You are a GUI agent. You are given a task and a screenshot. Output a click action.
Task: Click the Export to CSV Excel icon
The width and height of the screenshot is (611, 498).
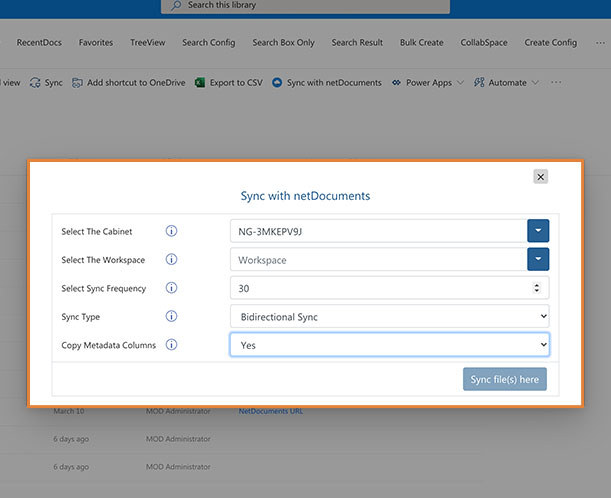200,83
